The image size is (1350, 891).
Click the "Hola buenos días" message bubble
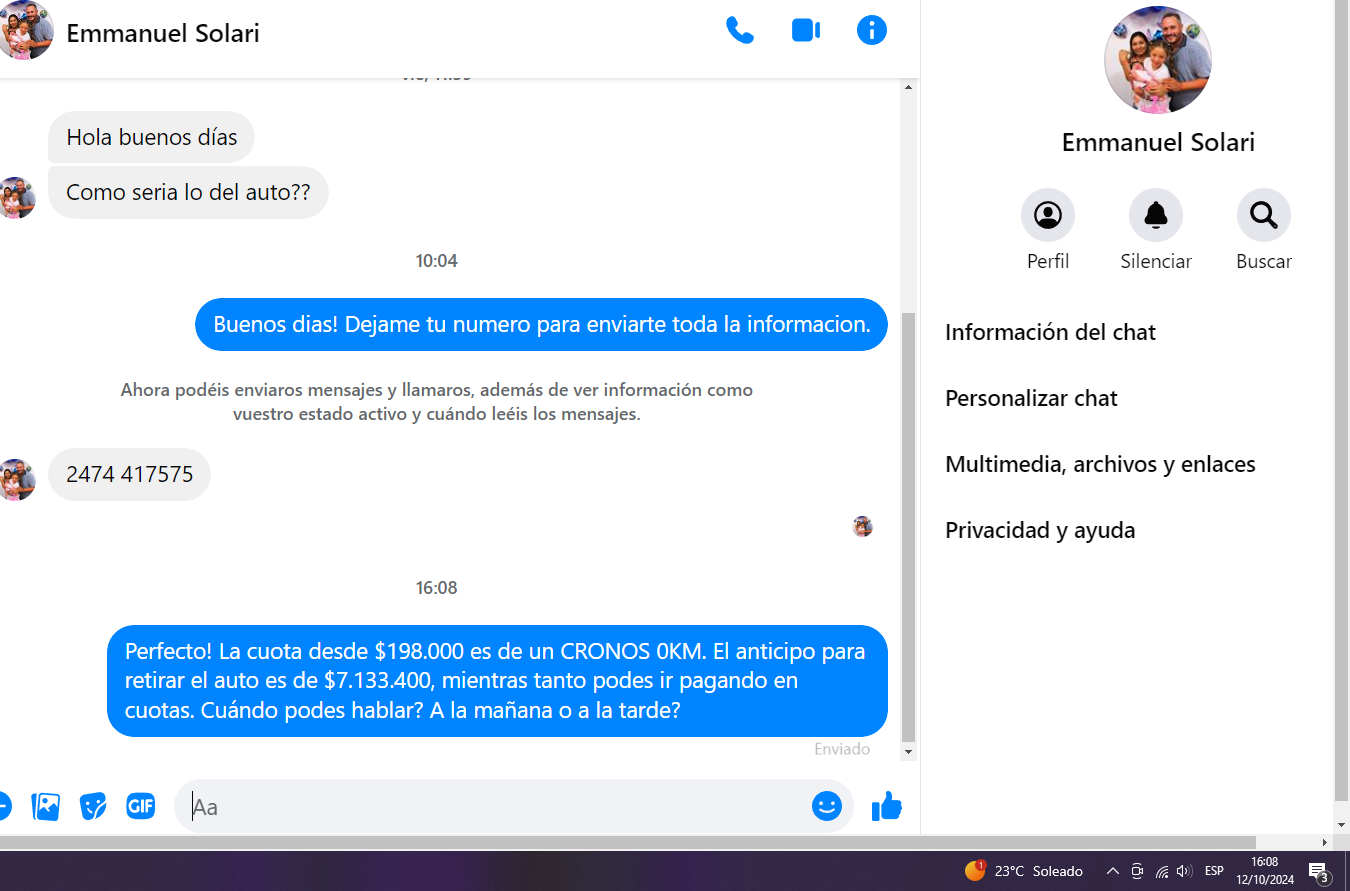[x=151, y=137]
